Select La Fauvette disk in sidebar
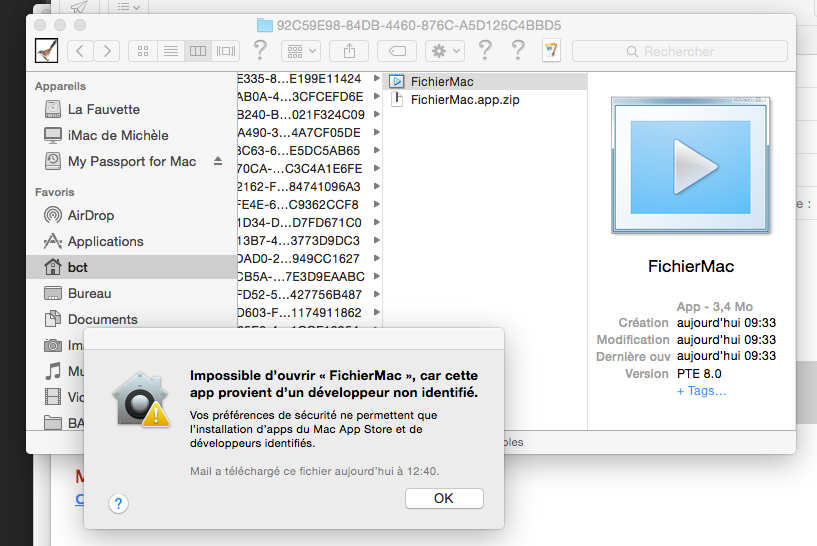Screen dimensions: 817x546 [103, 109]
